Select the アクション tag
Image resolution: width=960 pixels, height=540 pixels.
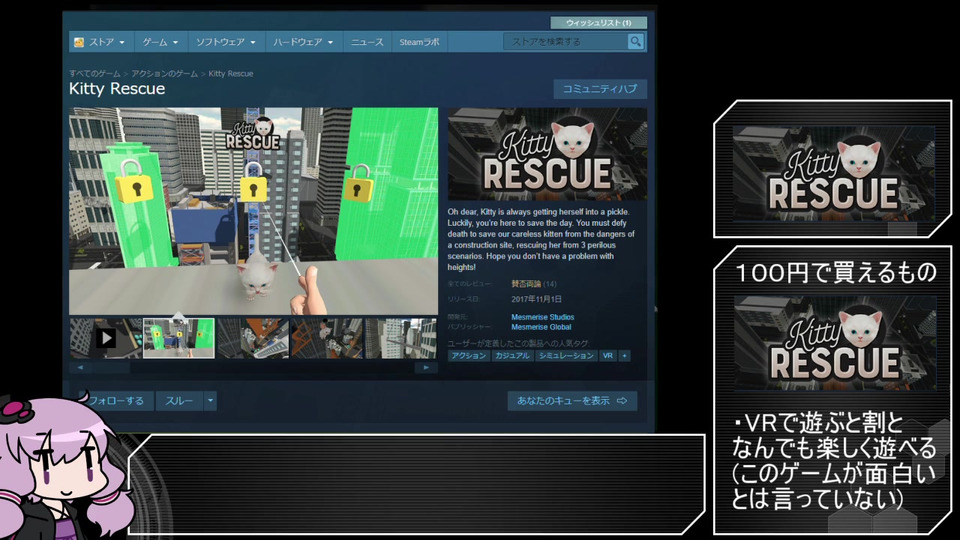point(468,356)
